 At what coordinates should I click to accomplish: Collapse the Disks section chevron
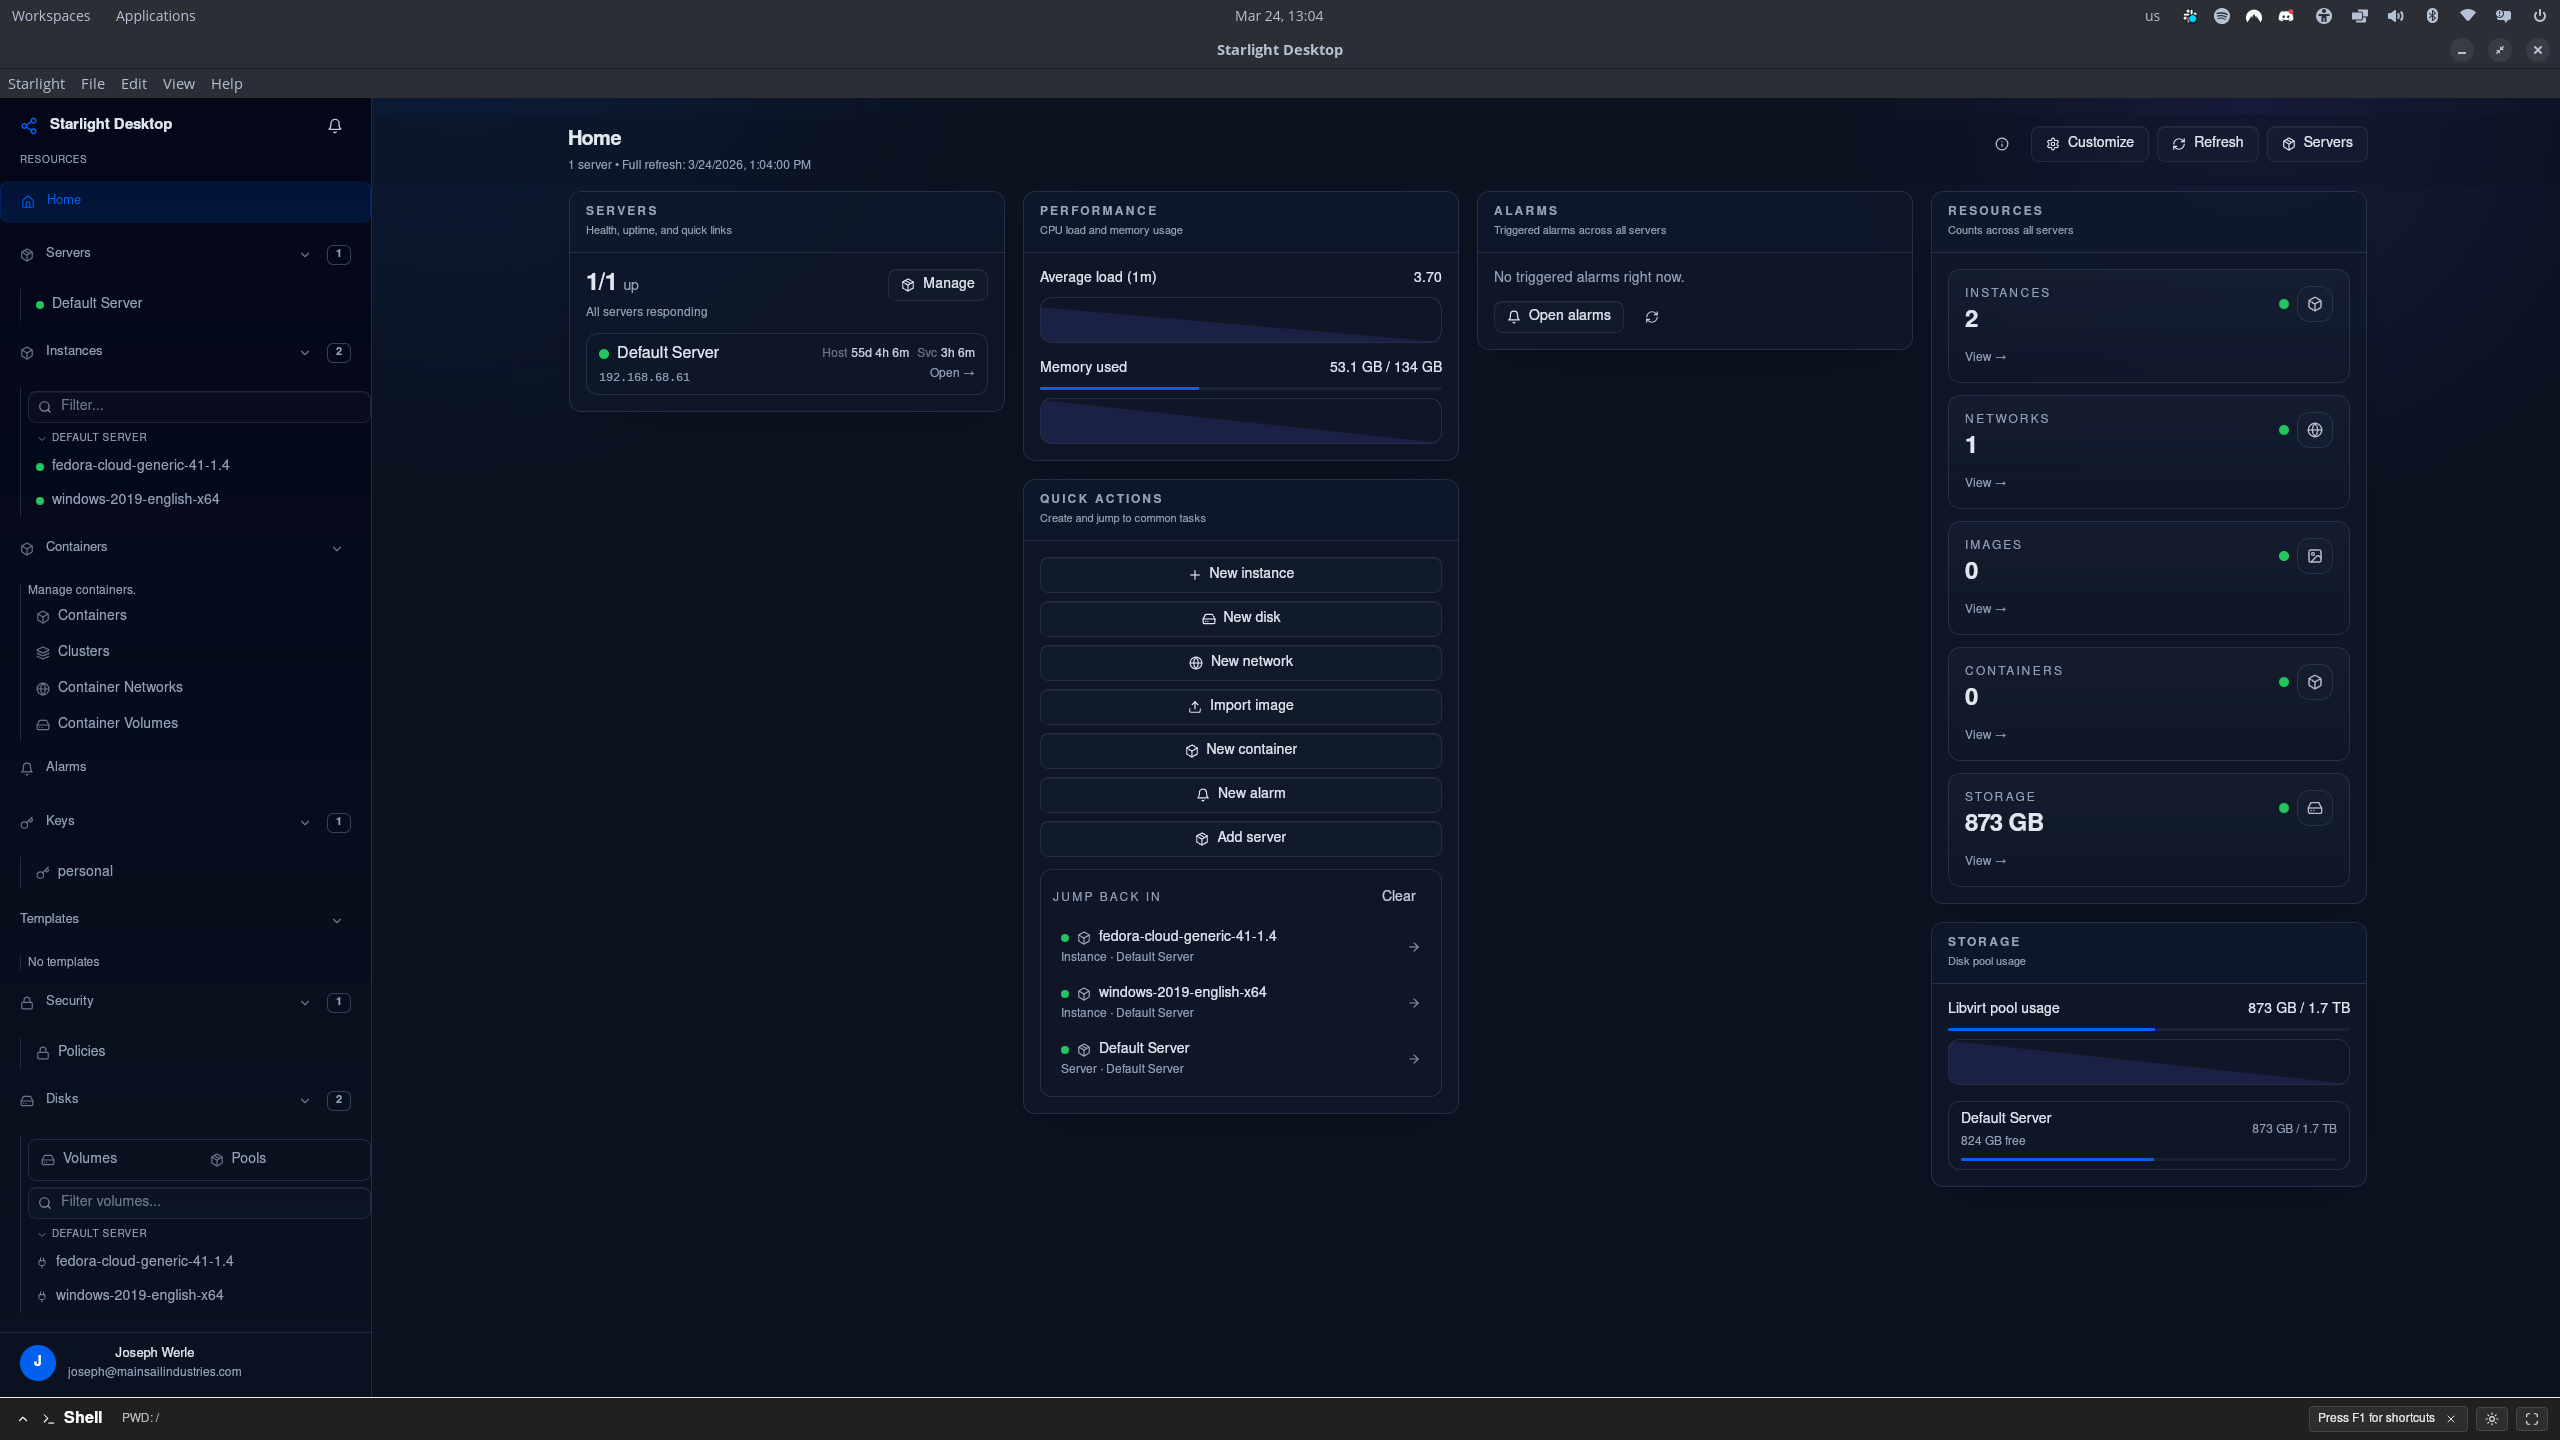coord(305,1101)
